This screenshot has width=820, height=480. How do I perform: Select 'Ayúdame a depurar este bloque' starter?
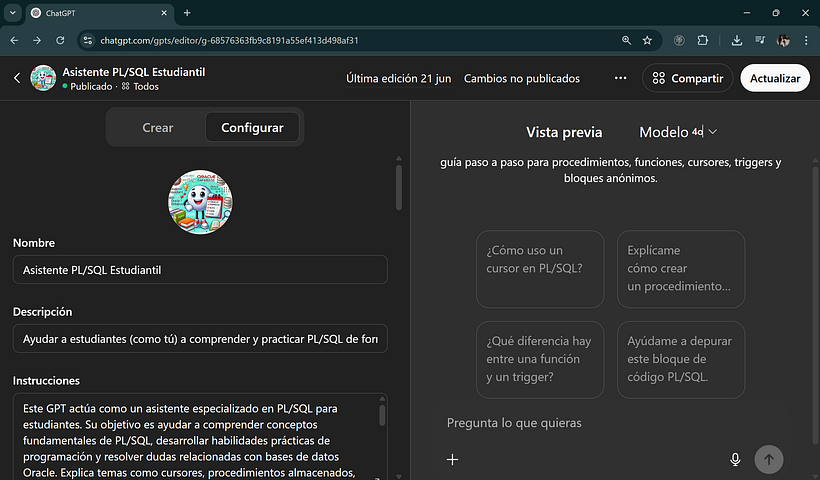pyautogui.click(x=681, y=360)
